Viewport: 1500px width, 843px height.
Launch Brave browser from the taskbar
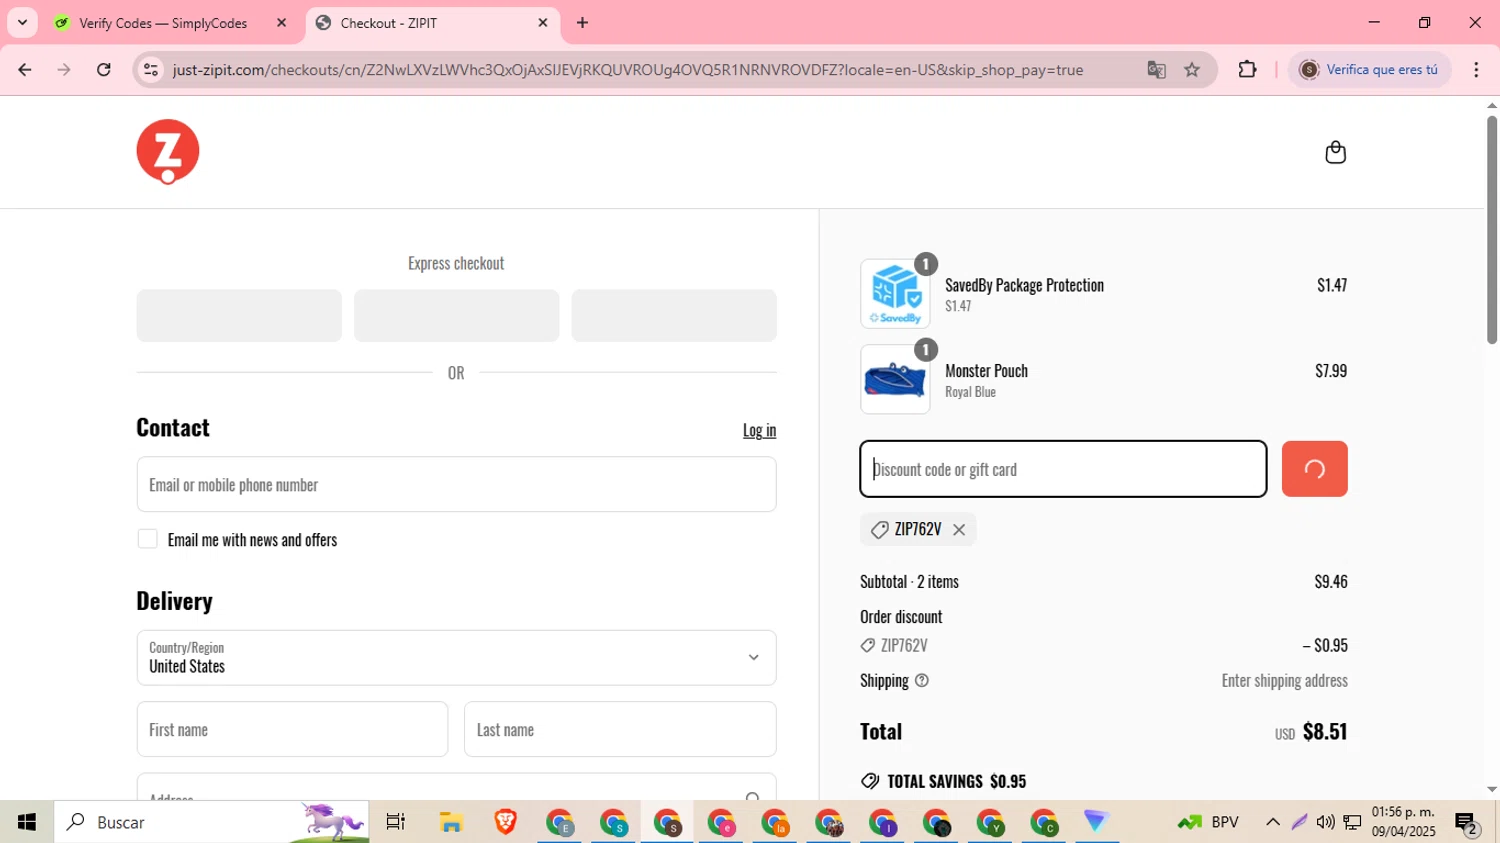coord(505,822)
